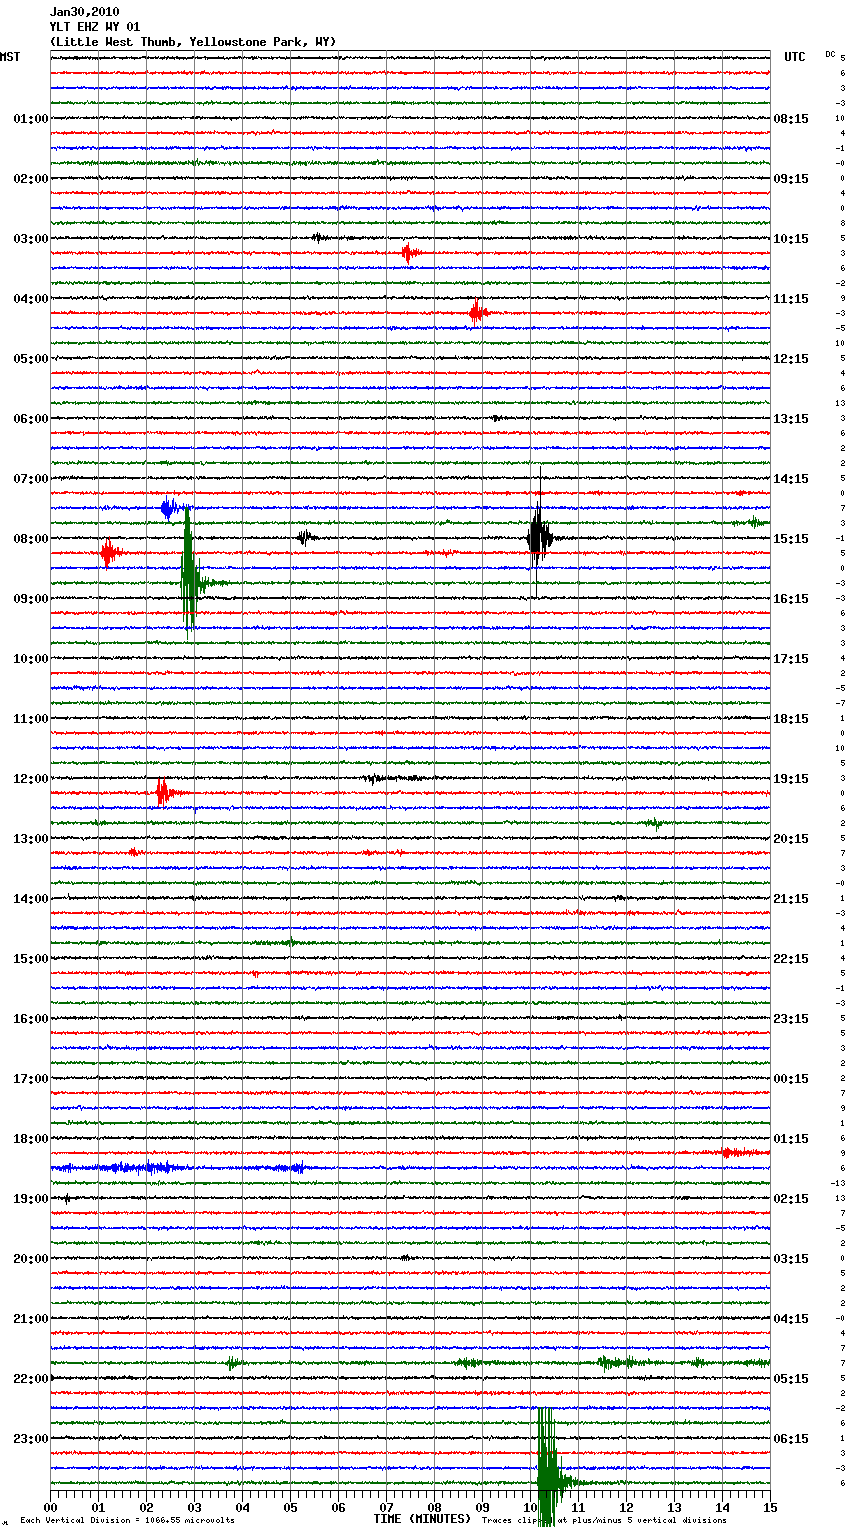
Task: Select the 19:00 MST time label
Action: coord(31,1199)
